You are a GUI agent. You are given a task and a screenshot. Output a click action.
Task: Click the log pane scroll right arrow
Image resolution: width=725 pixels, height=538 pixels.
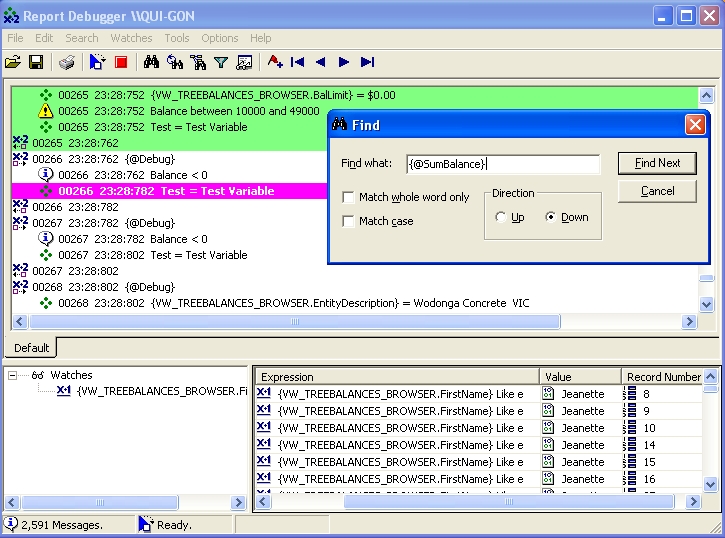pyautogui.click(x=689, y=321)
